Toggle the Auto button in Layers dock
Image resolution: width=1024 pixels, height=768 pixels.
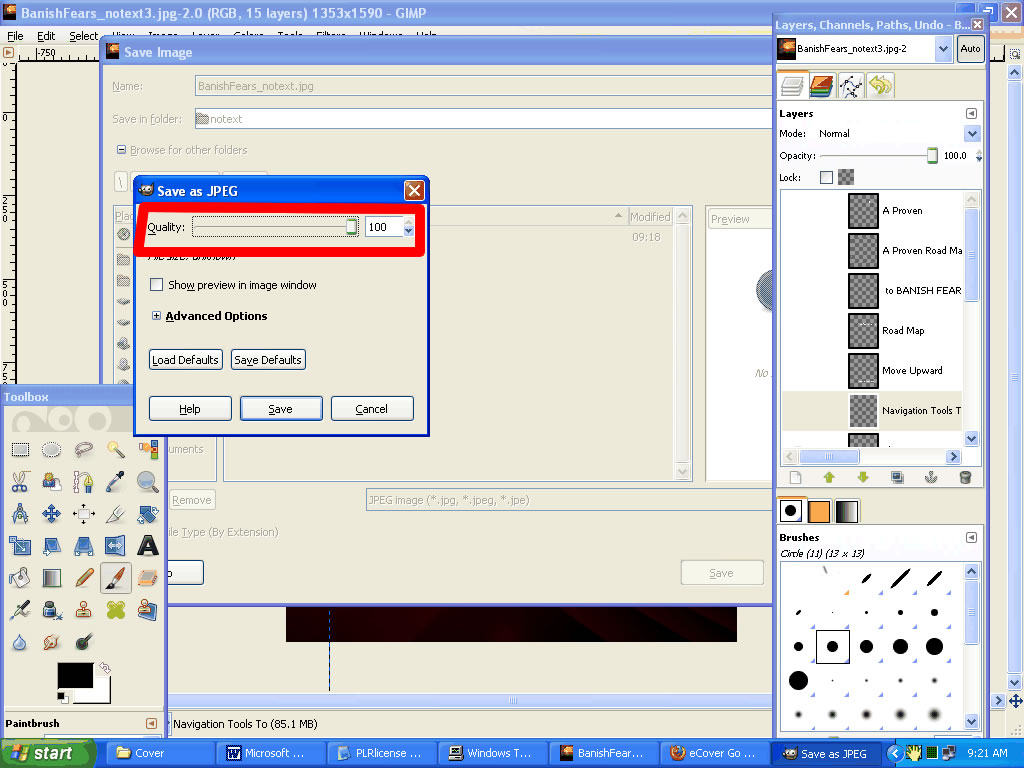coord(969,48)
